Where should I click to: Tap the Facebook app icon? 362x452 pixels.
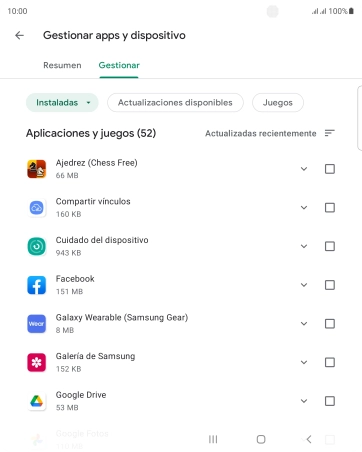pos(36,285)
